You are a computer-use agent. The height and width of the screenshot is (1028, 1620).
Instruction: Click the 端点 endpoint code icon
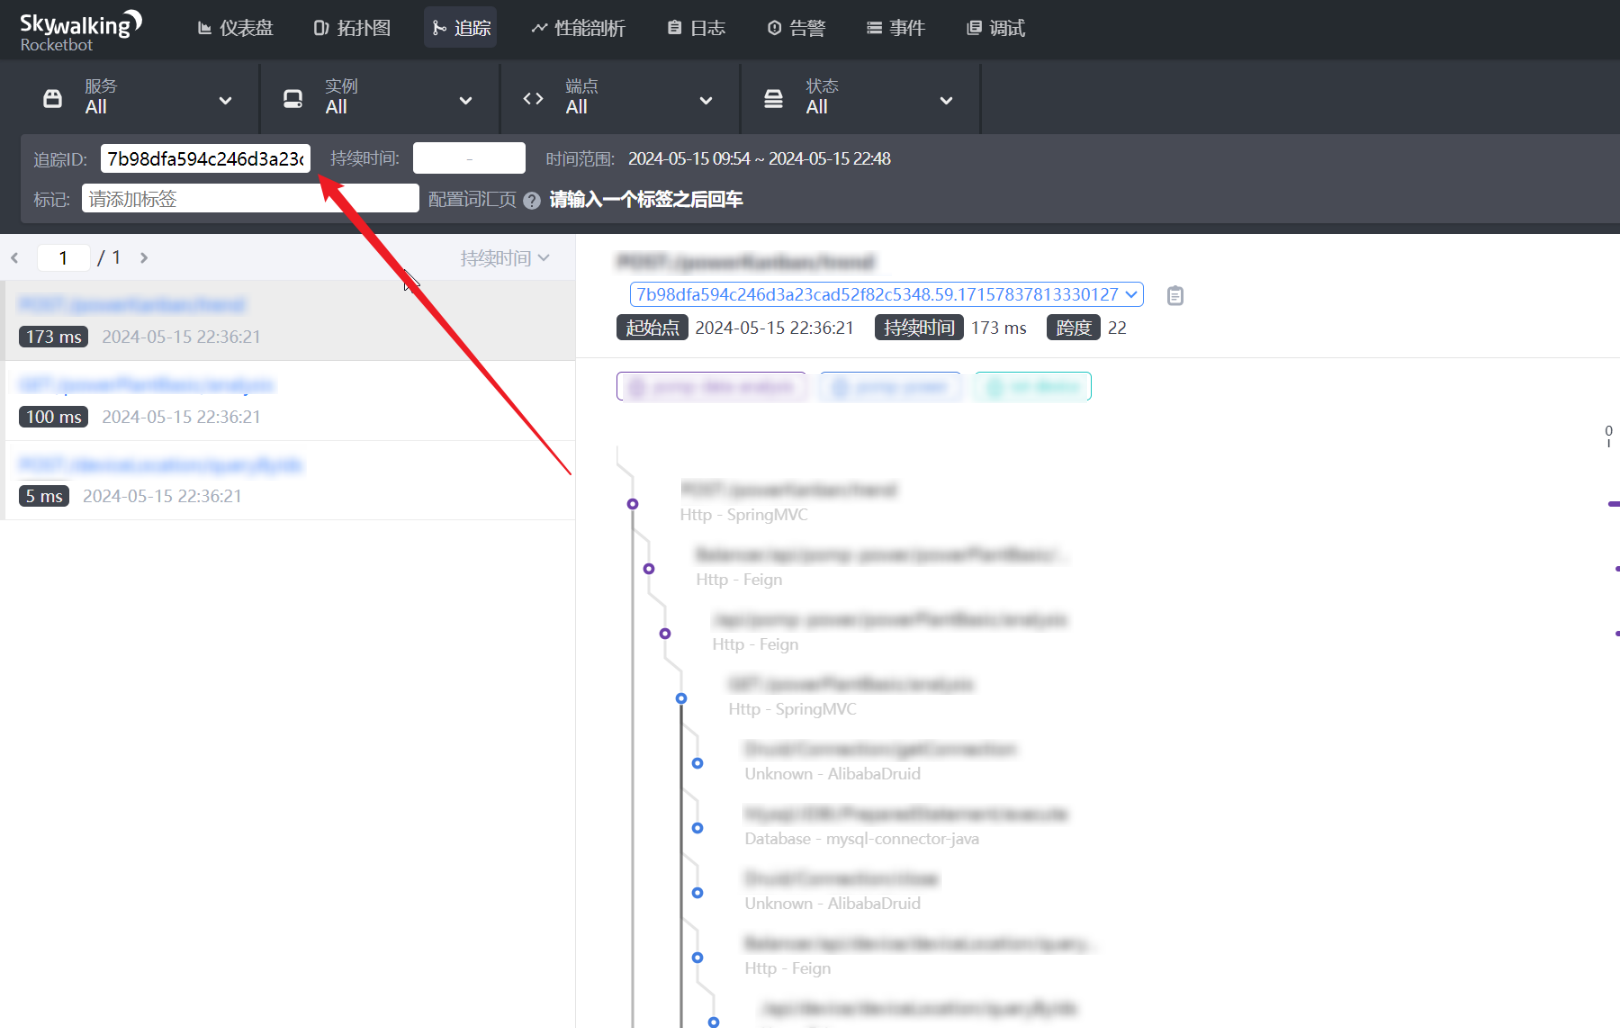pyautogui.click(x=533, y=98)
